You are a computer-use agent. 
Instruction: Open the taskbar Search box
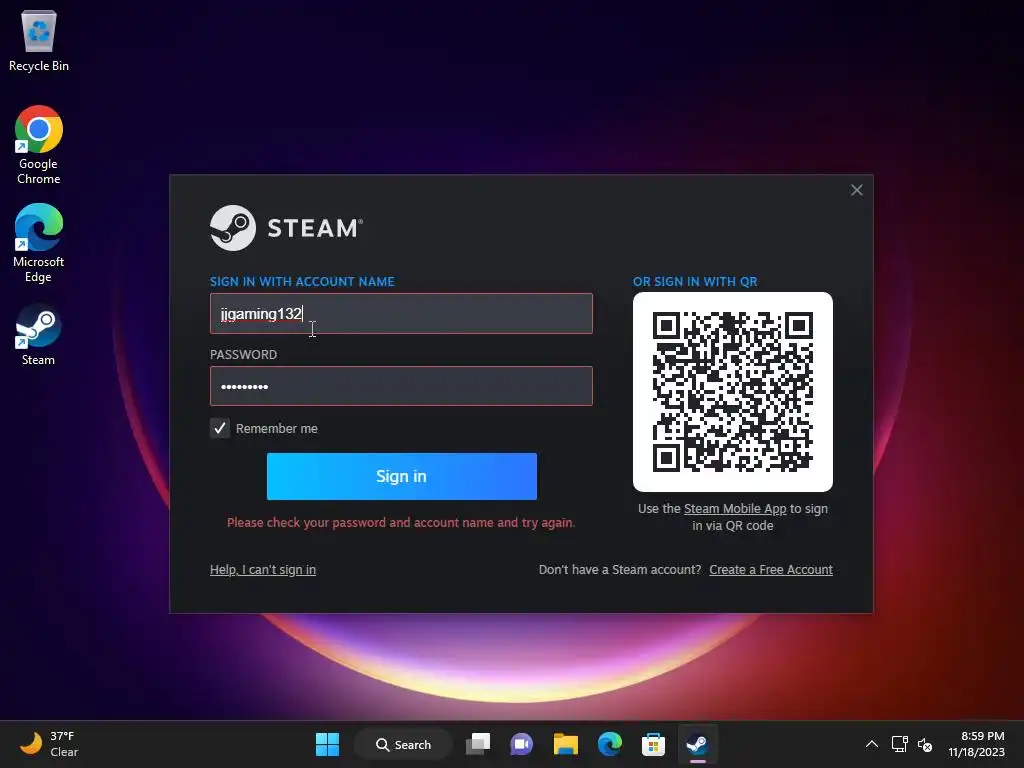tap(404, 744)
